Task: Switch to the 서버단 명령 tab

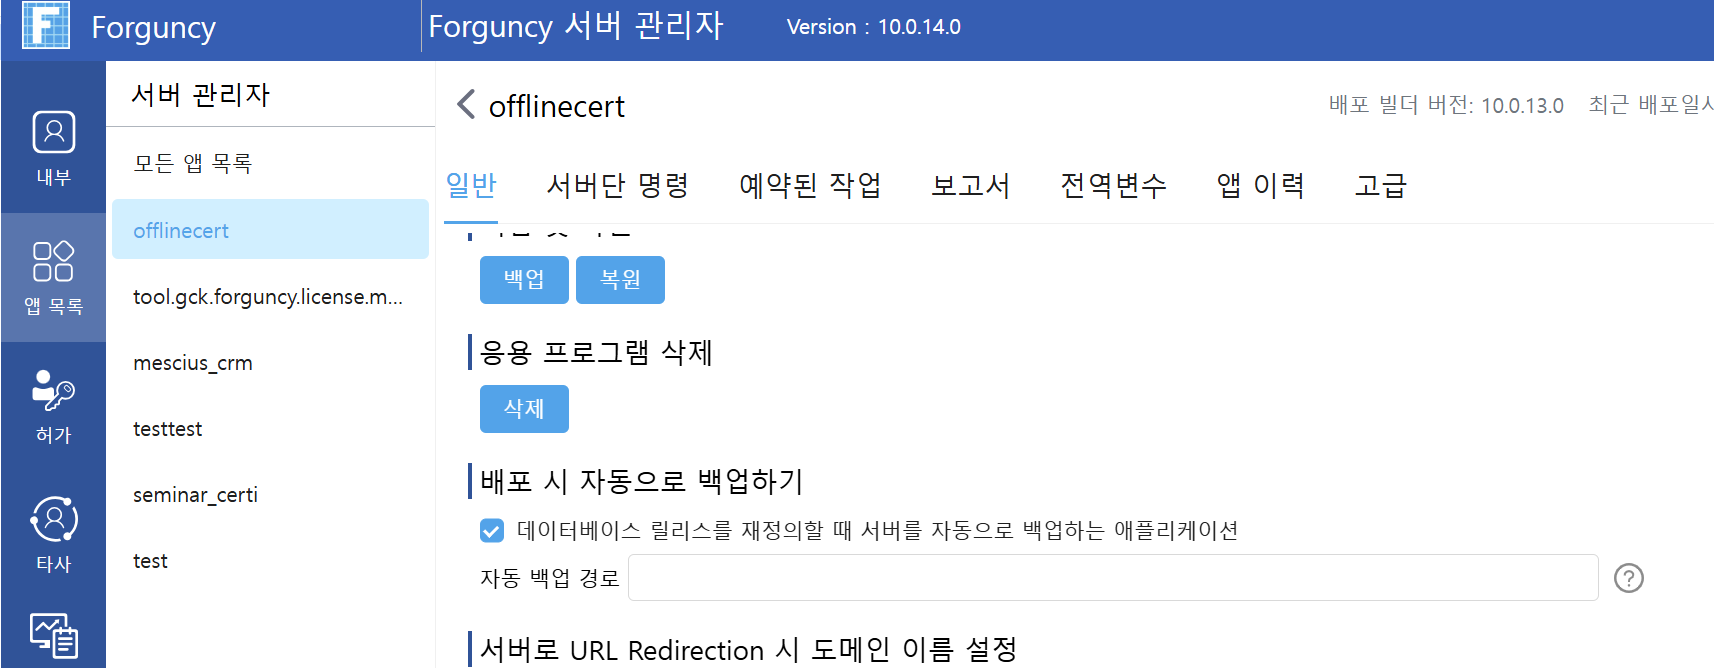Action: (618, 185)
